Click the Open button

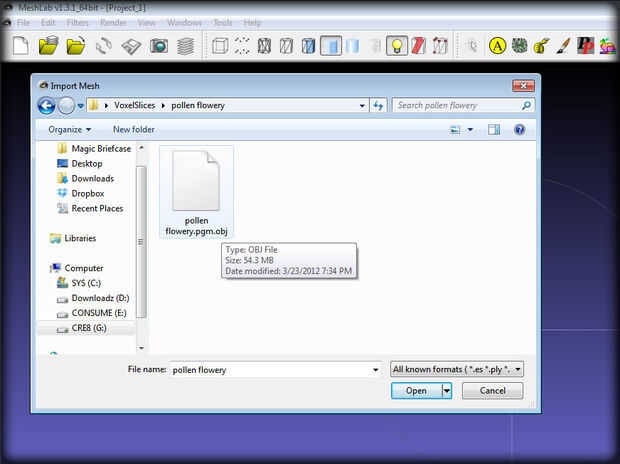point(416,391)
